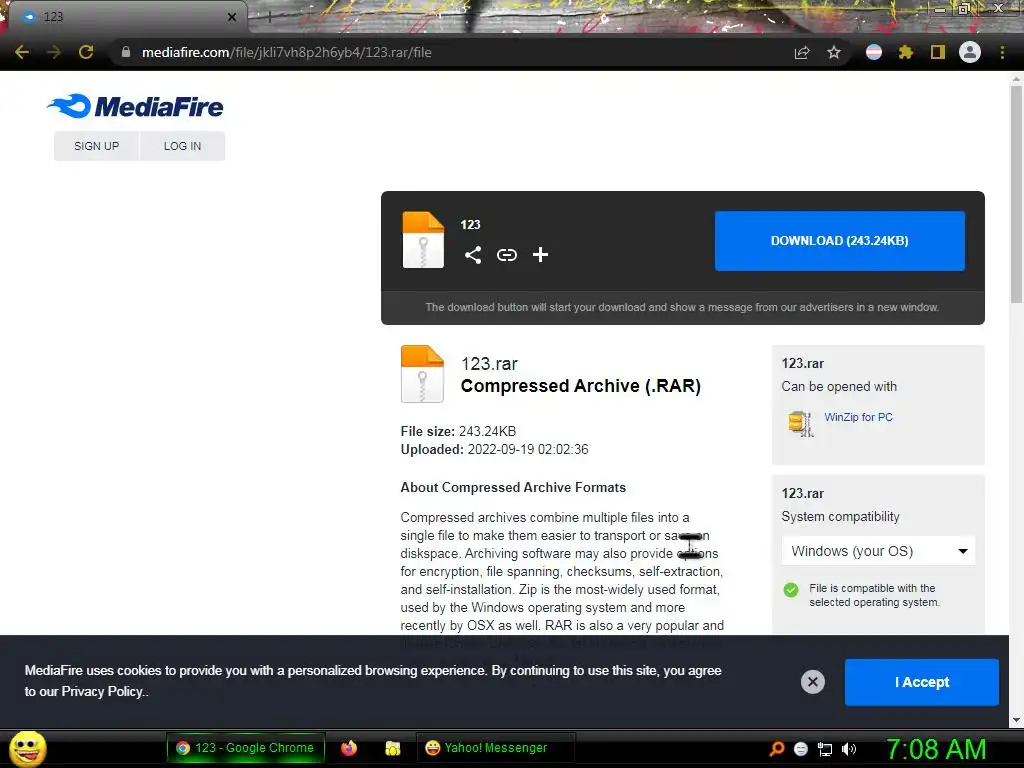This screenshot has width=1024, height=768.
Task: Click the network tray icon
Action: coord(825,749)
